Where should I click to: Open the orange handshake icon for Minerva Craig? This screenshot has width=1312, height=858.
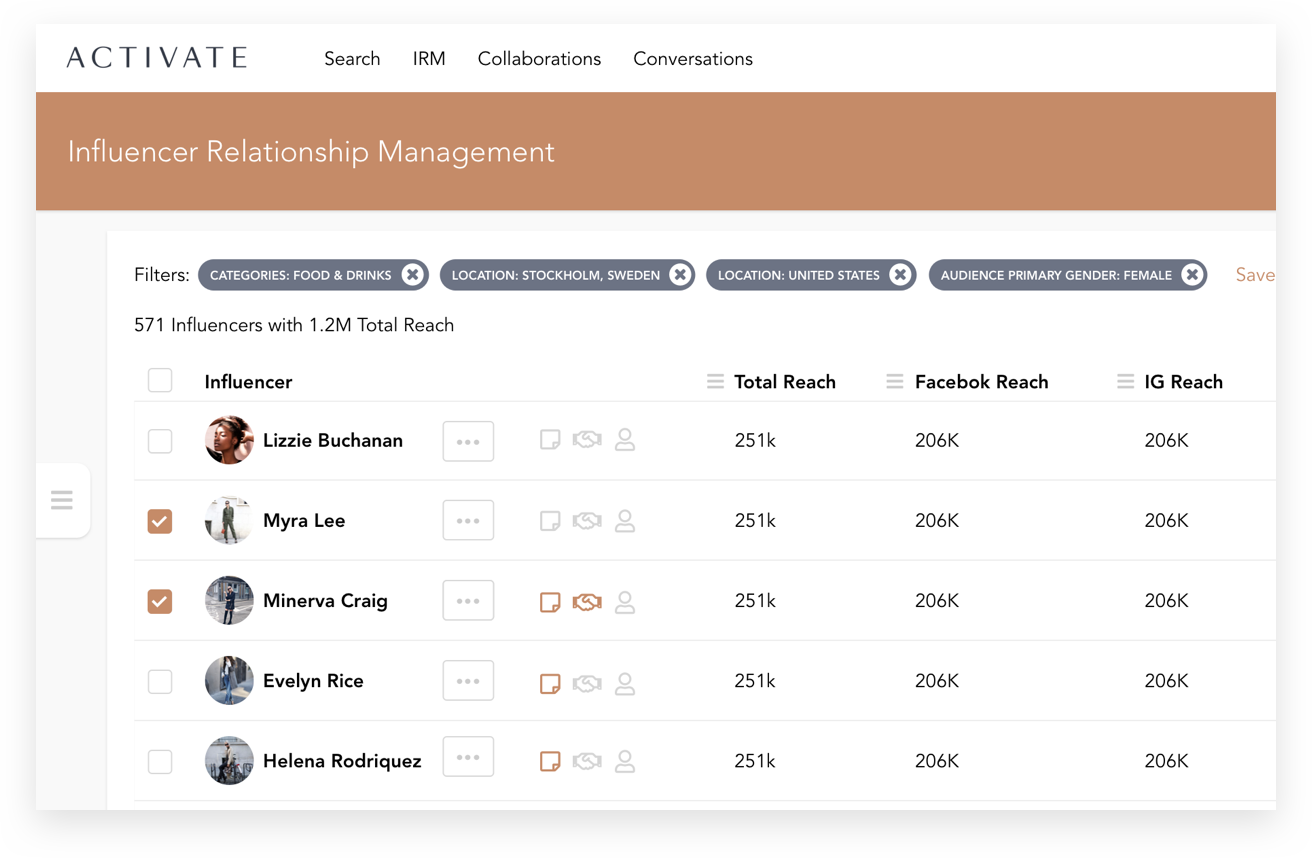coord(587,602)
